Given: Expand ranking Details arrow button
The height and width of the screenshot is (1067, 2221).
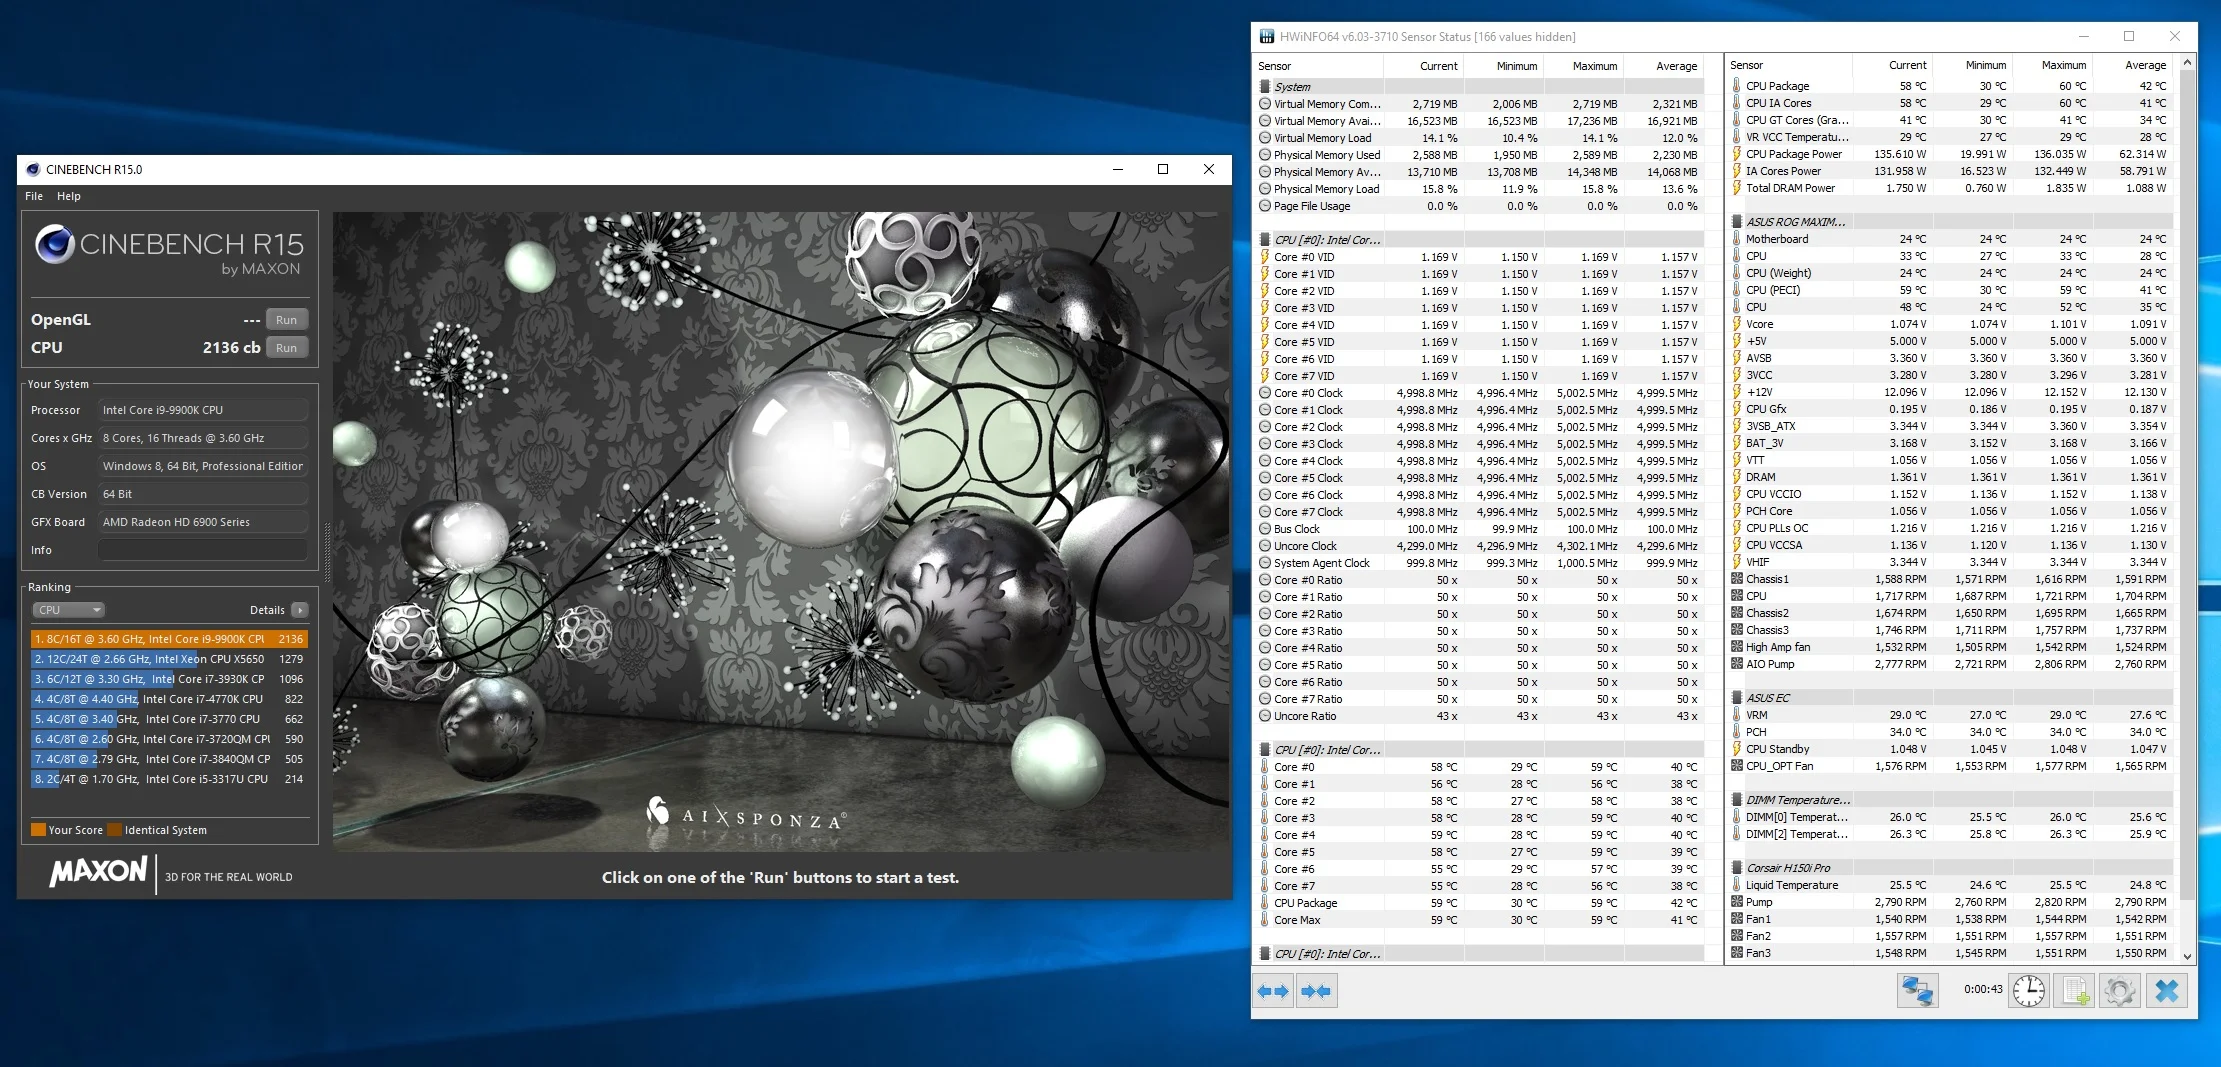Looking at the screenshot, I should click(x=300, y=610).
